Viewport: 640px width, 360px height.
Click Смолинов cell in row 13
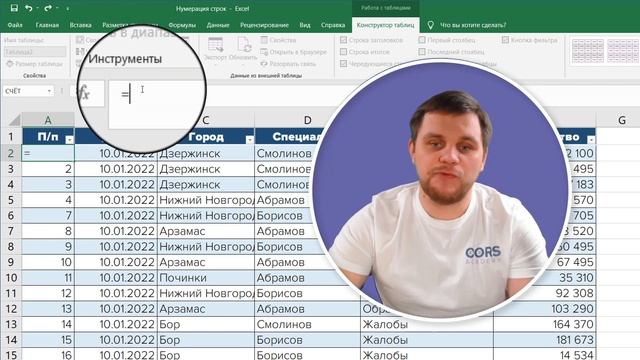307,324
